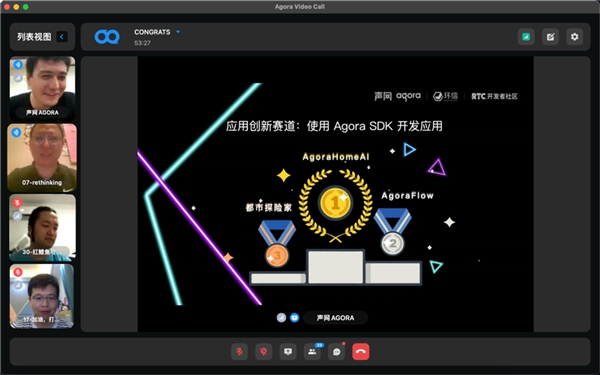Select the 声网 AGORA participant video thumbnail
This screenshot has height=375, width=600.
pos(42,88)
